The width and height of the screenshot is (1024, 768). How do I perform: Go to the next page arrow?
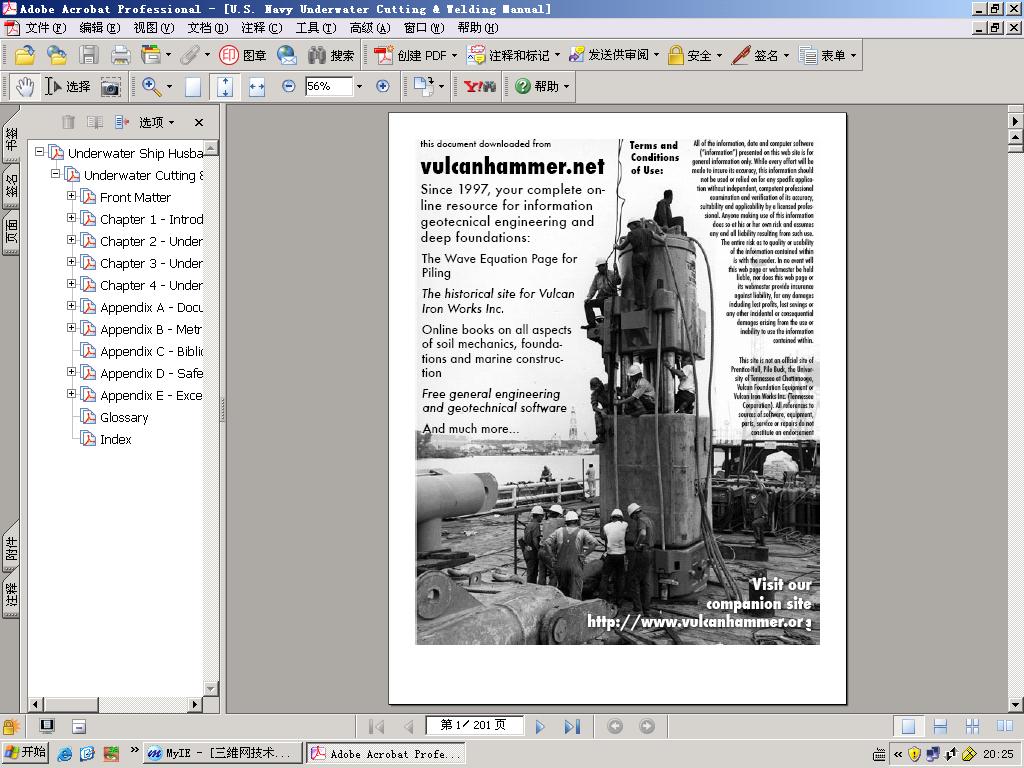539,726
